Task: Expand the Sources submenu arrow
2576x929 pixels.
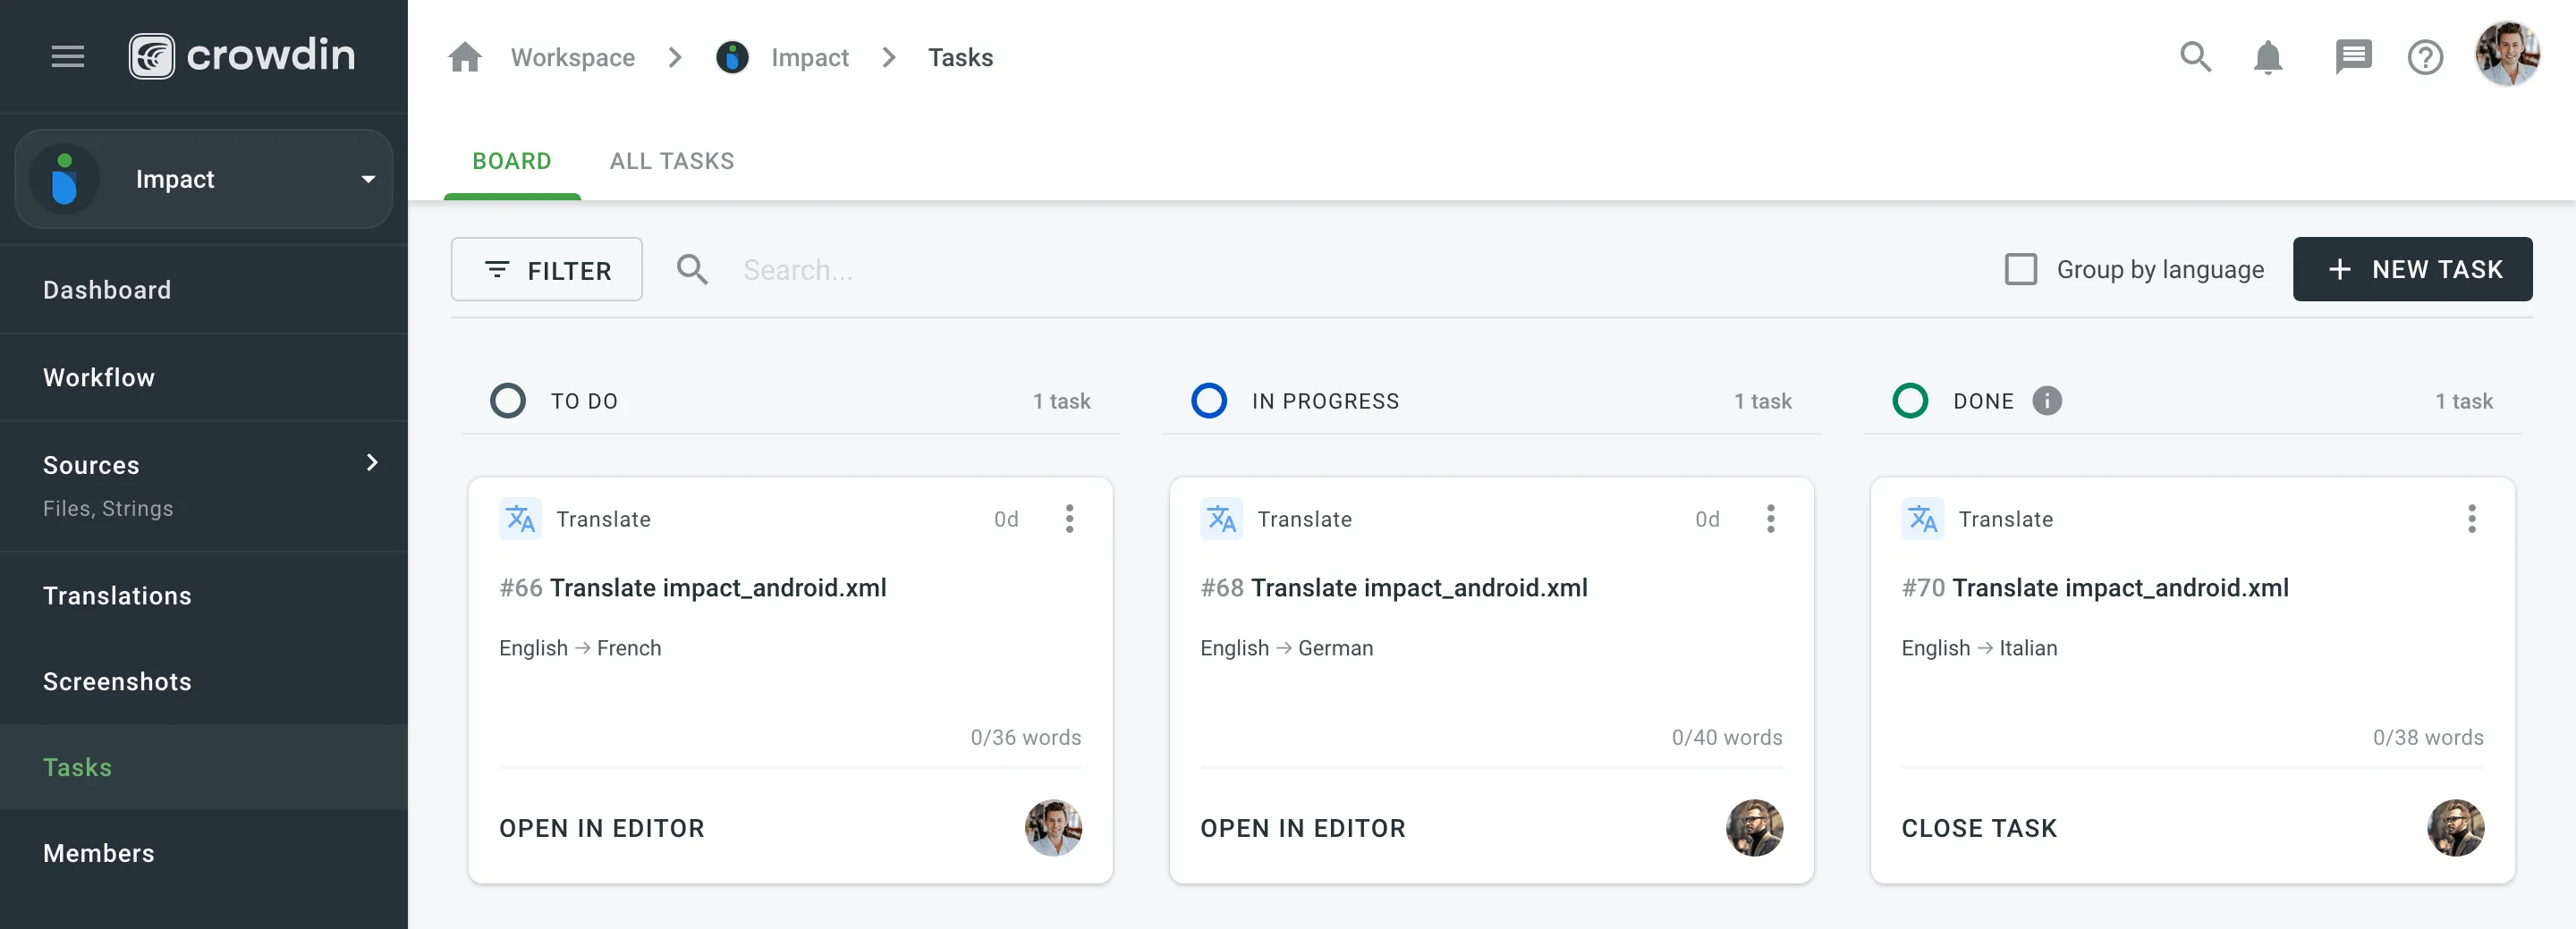Action: pos(372,462)
